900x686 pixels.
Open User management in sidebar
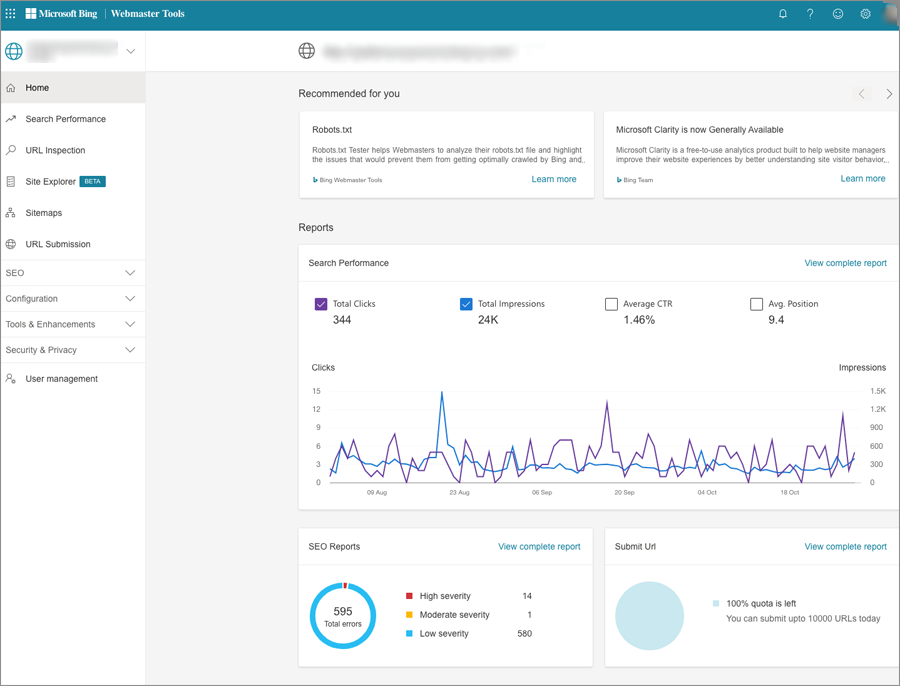(72, 378)
